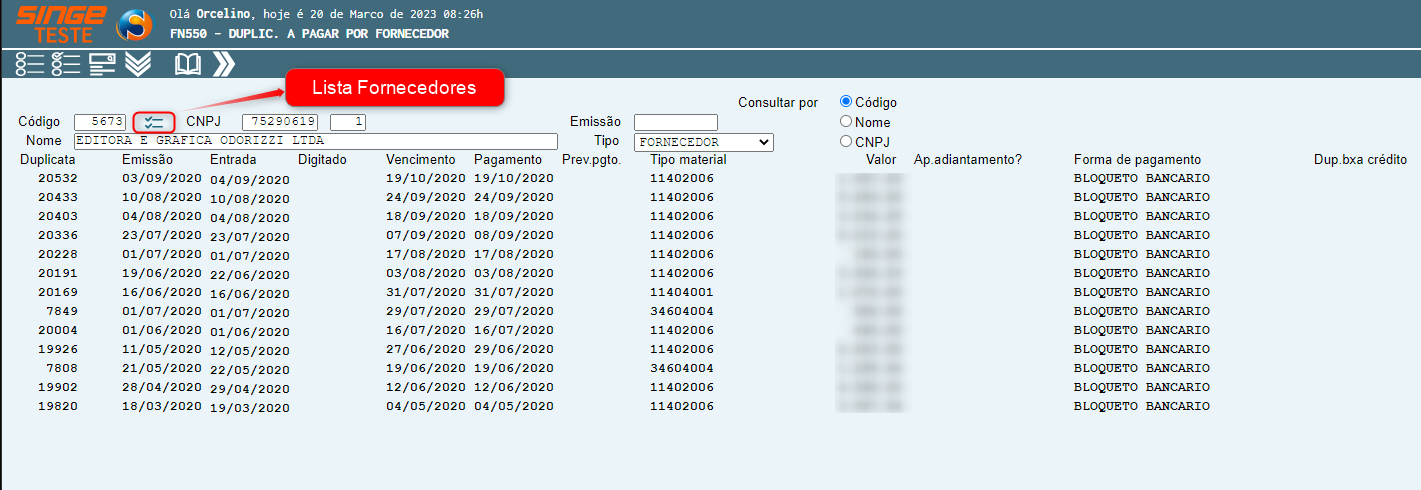Image resolution: width=1421 pixels, height=490 pixels.
Task: Click the first list icon in the toolbar
Action: pos(29,64)
